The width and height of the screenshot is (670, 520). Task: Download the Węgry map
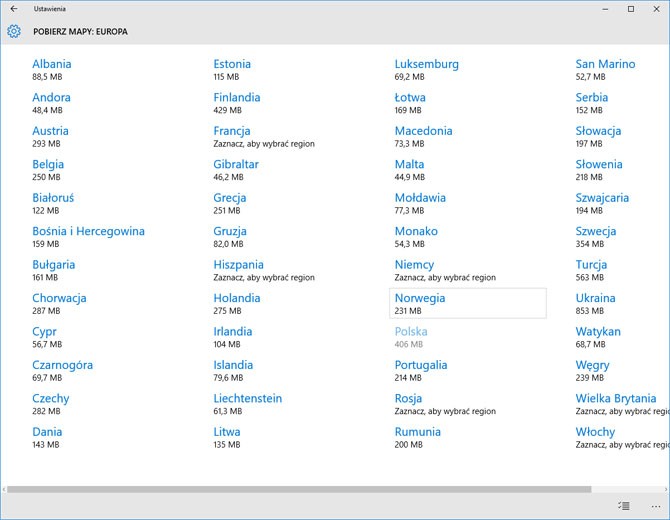tap(592, 370)
